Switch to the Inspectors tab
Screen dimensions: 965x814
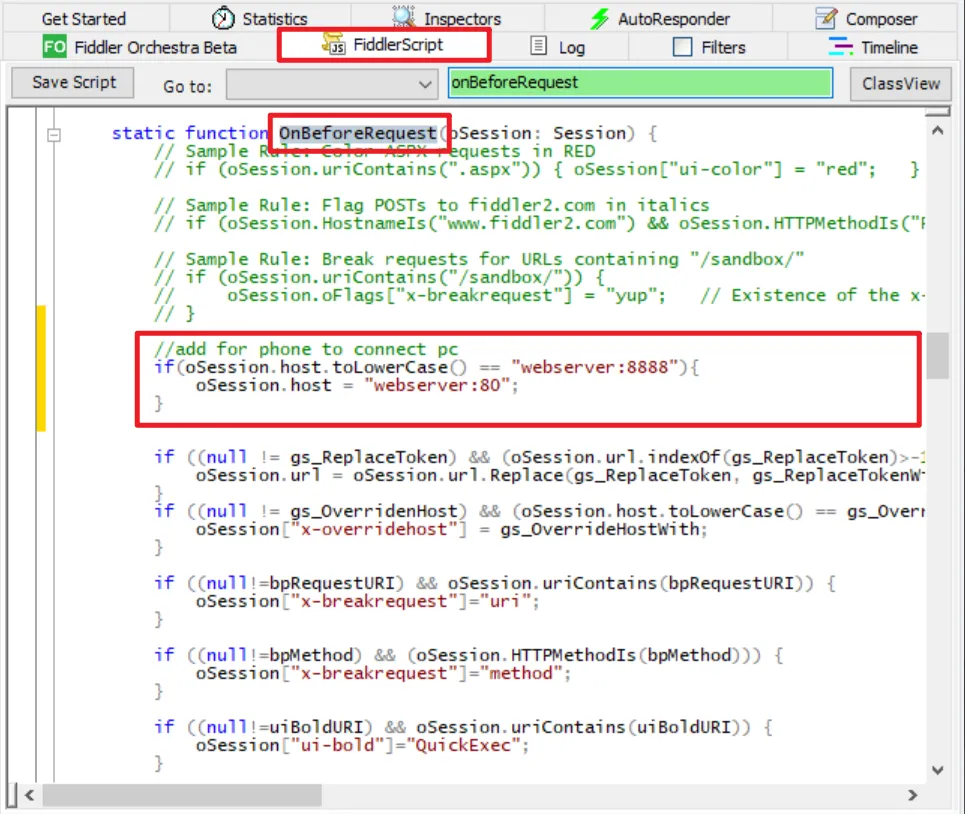(x=447, y=19)
